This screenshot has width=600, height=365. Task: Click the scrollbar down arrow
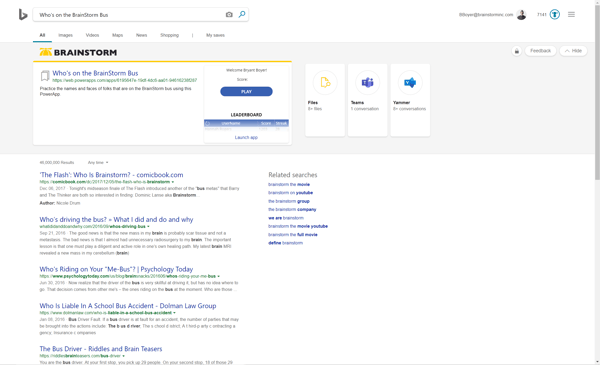pyautogui.click(x=597, y=362)
